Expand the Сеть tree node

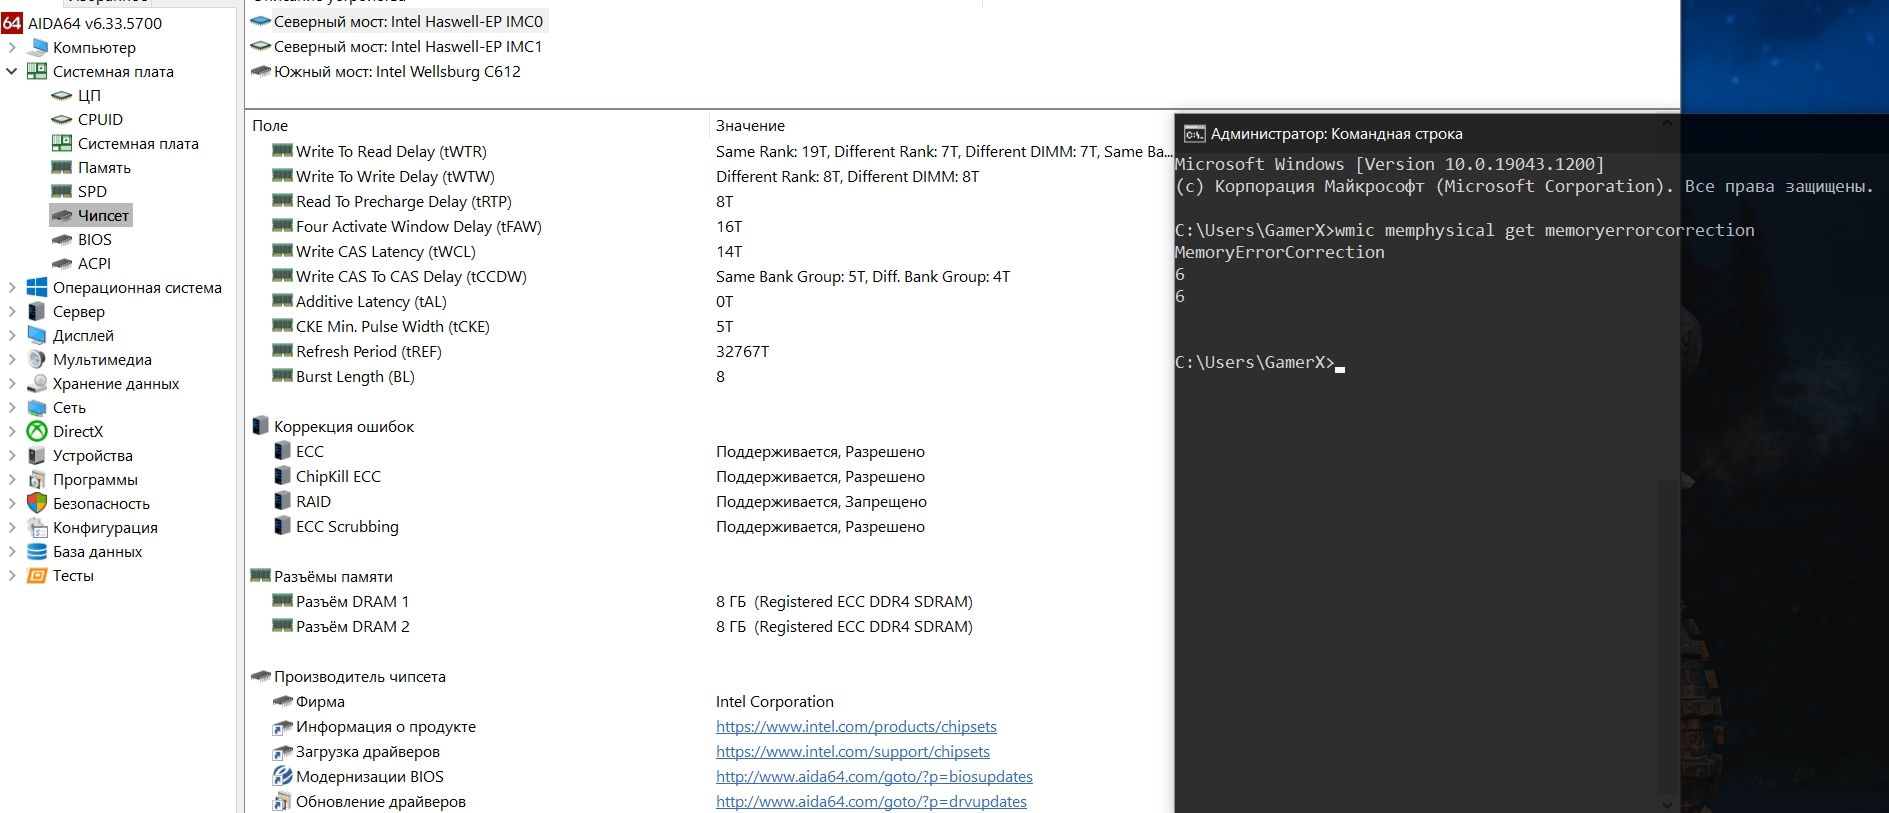pyautogui.click(x=12, y=407)
